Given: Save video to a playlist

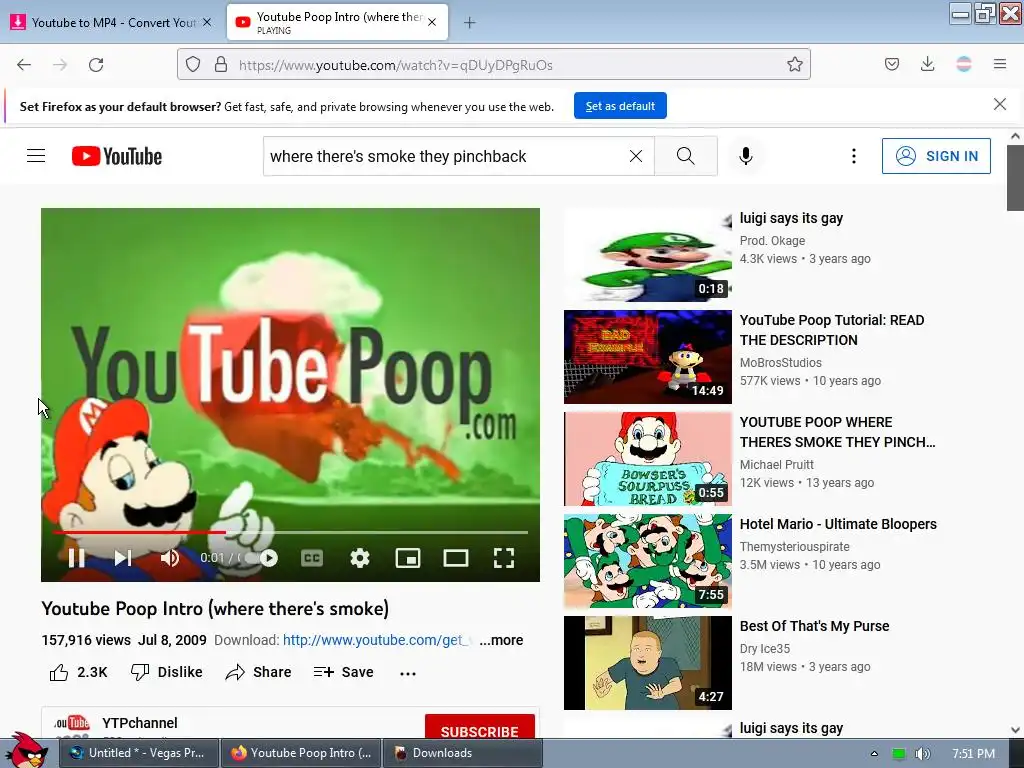Looking at the screenshot, I should click(x=344, y=672).
